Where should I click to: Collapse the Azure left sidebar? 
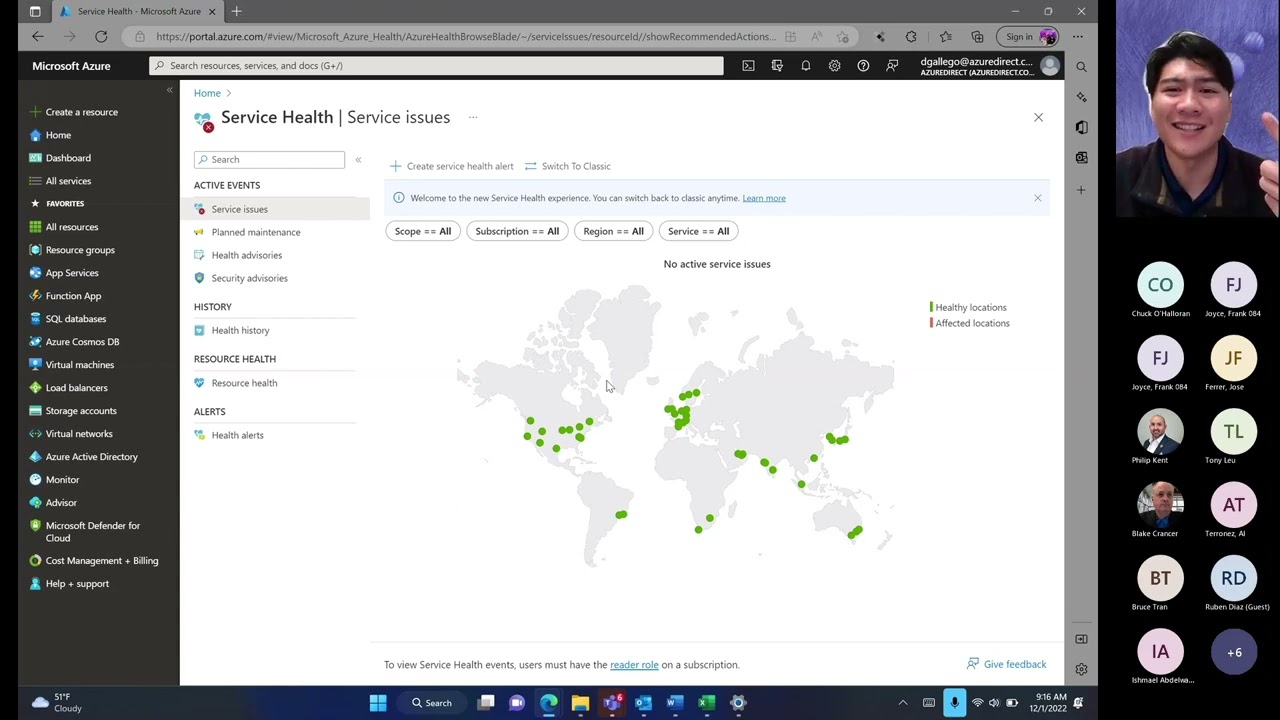[x=169, y=90]
